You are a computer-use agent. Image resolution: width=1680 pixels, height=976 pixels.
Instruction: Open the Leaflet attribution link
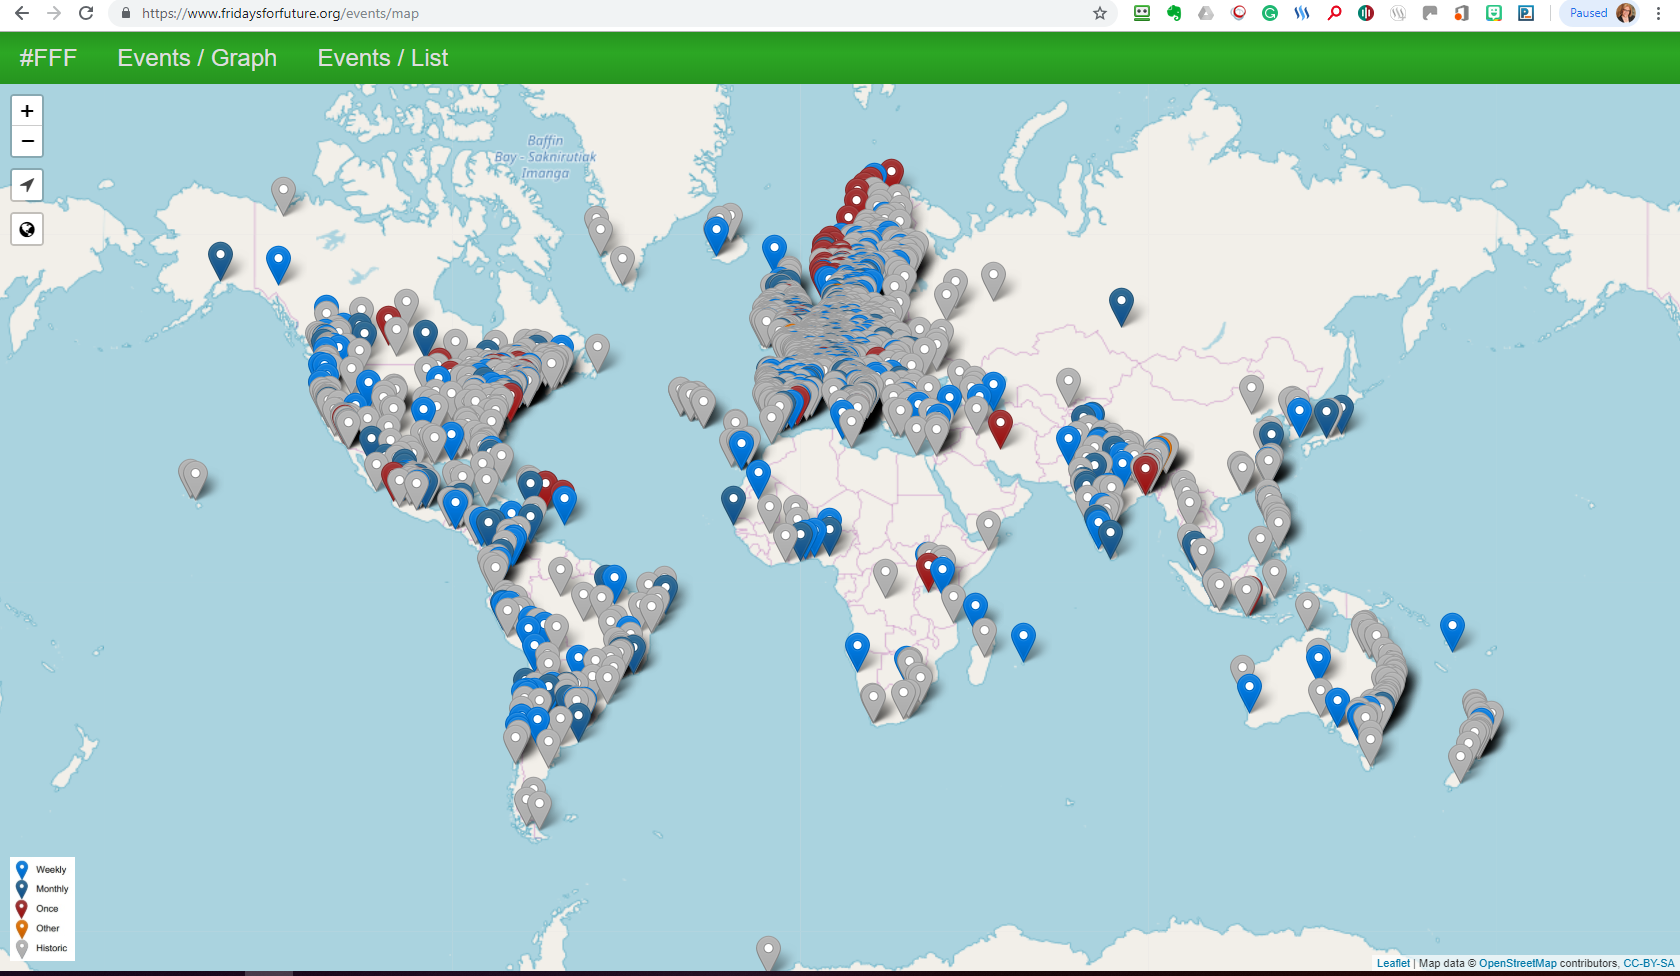click(x=1393, y=964)
